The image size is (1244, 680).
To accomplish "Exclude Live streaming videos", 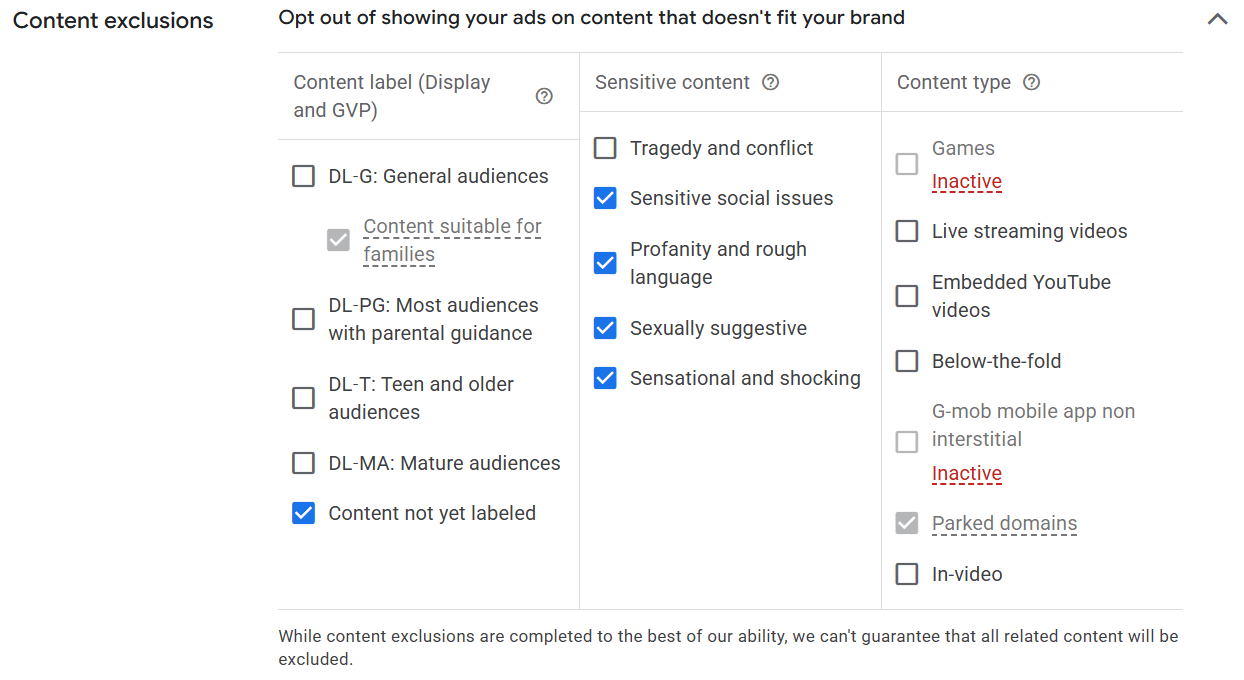I will click(907, 231).
